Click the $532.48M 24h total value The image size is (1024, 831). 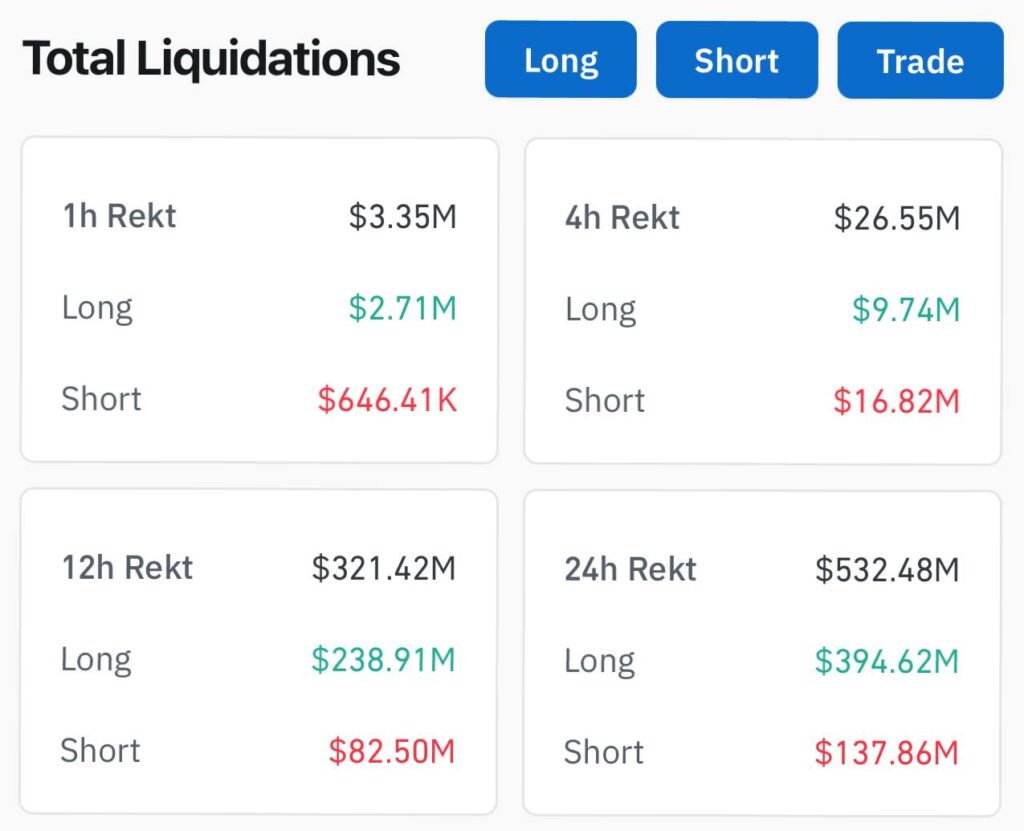(899, 569)
